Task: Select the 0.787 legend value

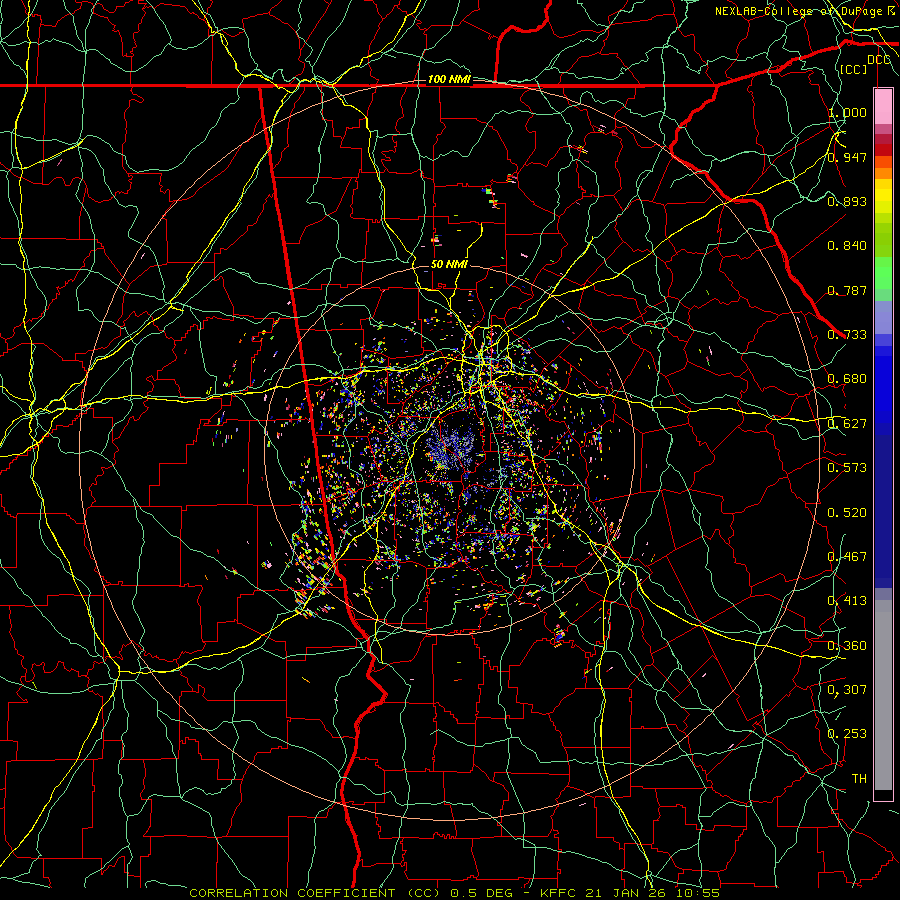Action: click(x=847, y=290)
